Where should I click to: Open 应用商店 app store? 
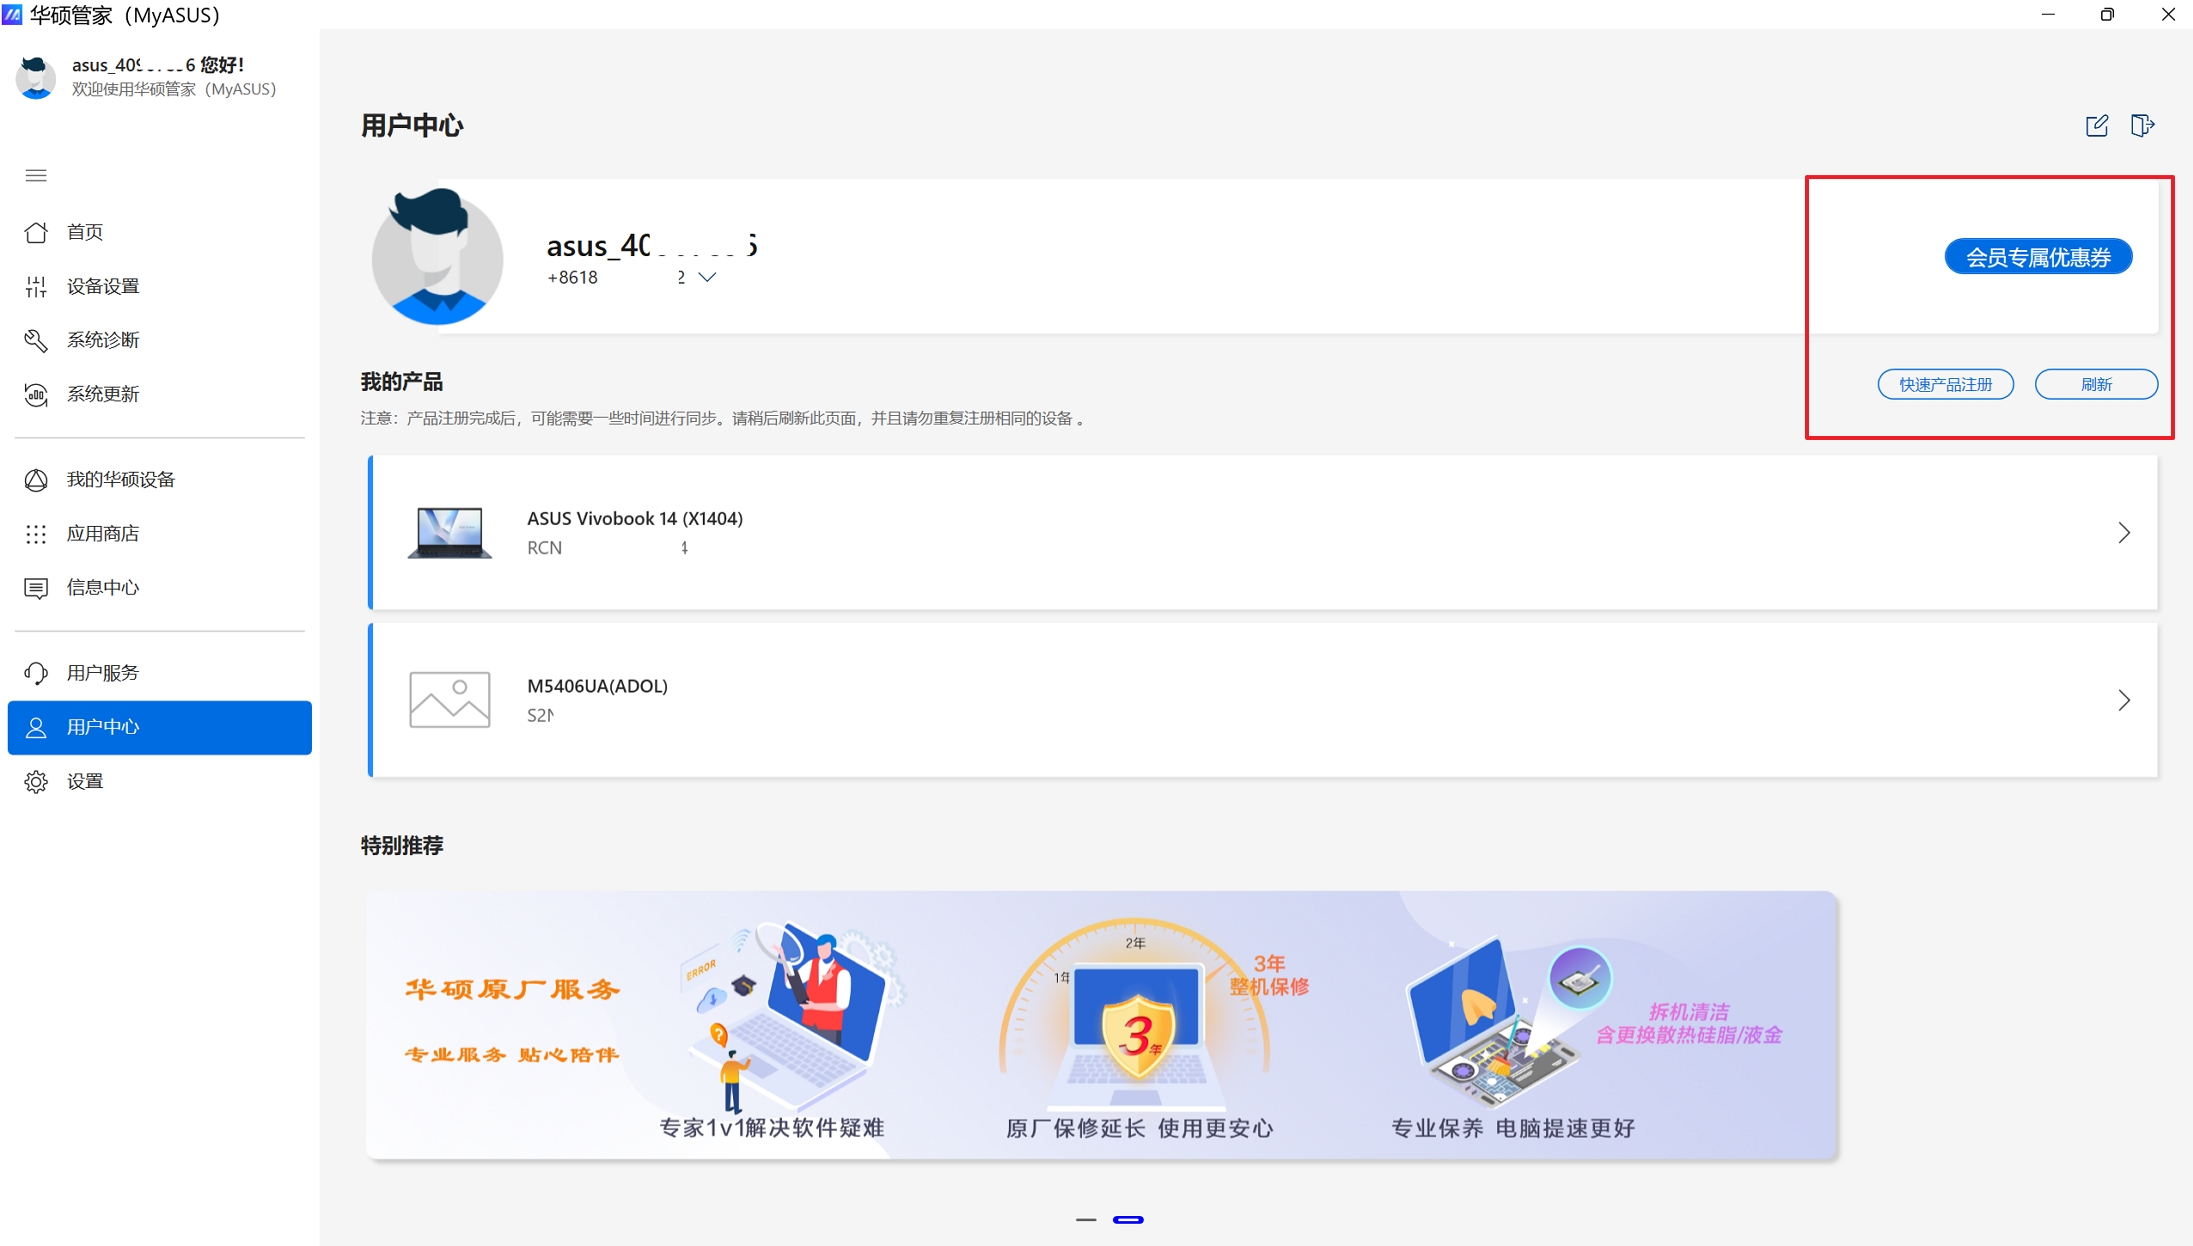coord(102,534)
